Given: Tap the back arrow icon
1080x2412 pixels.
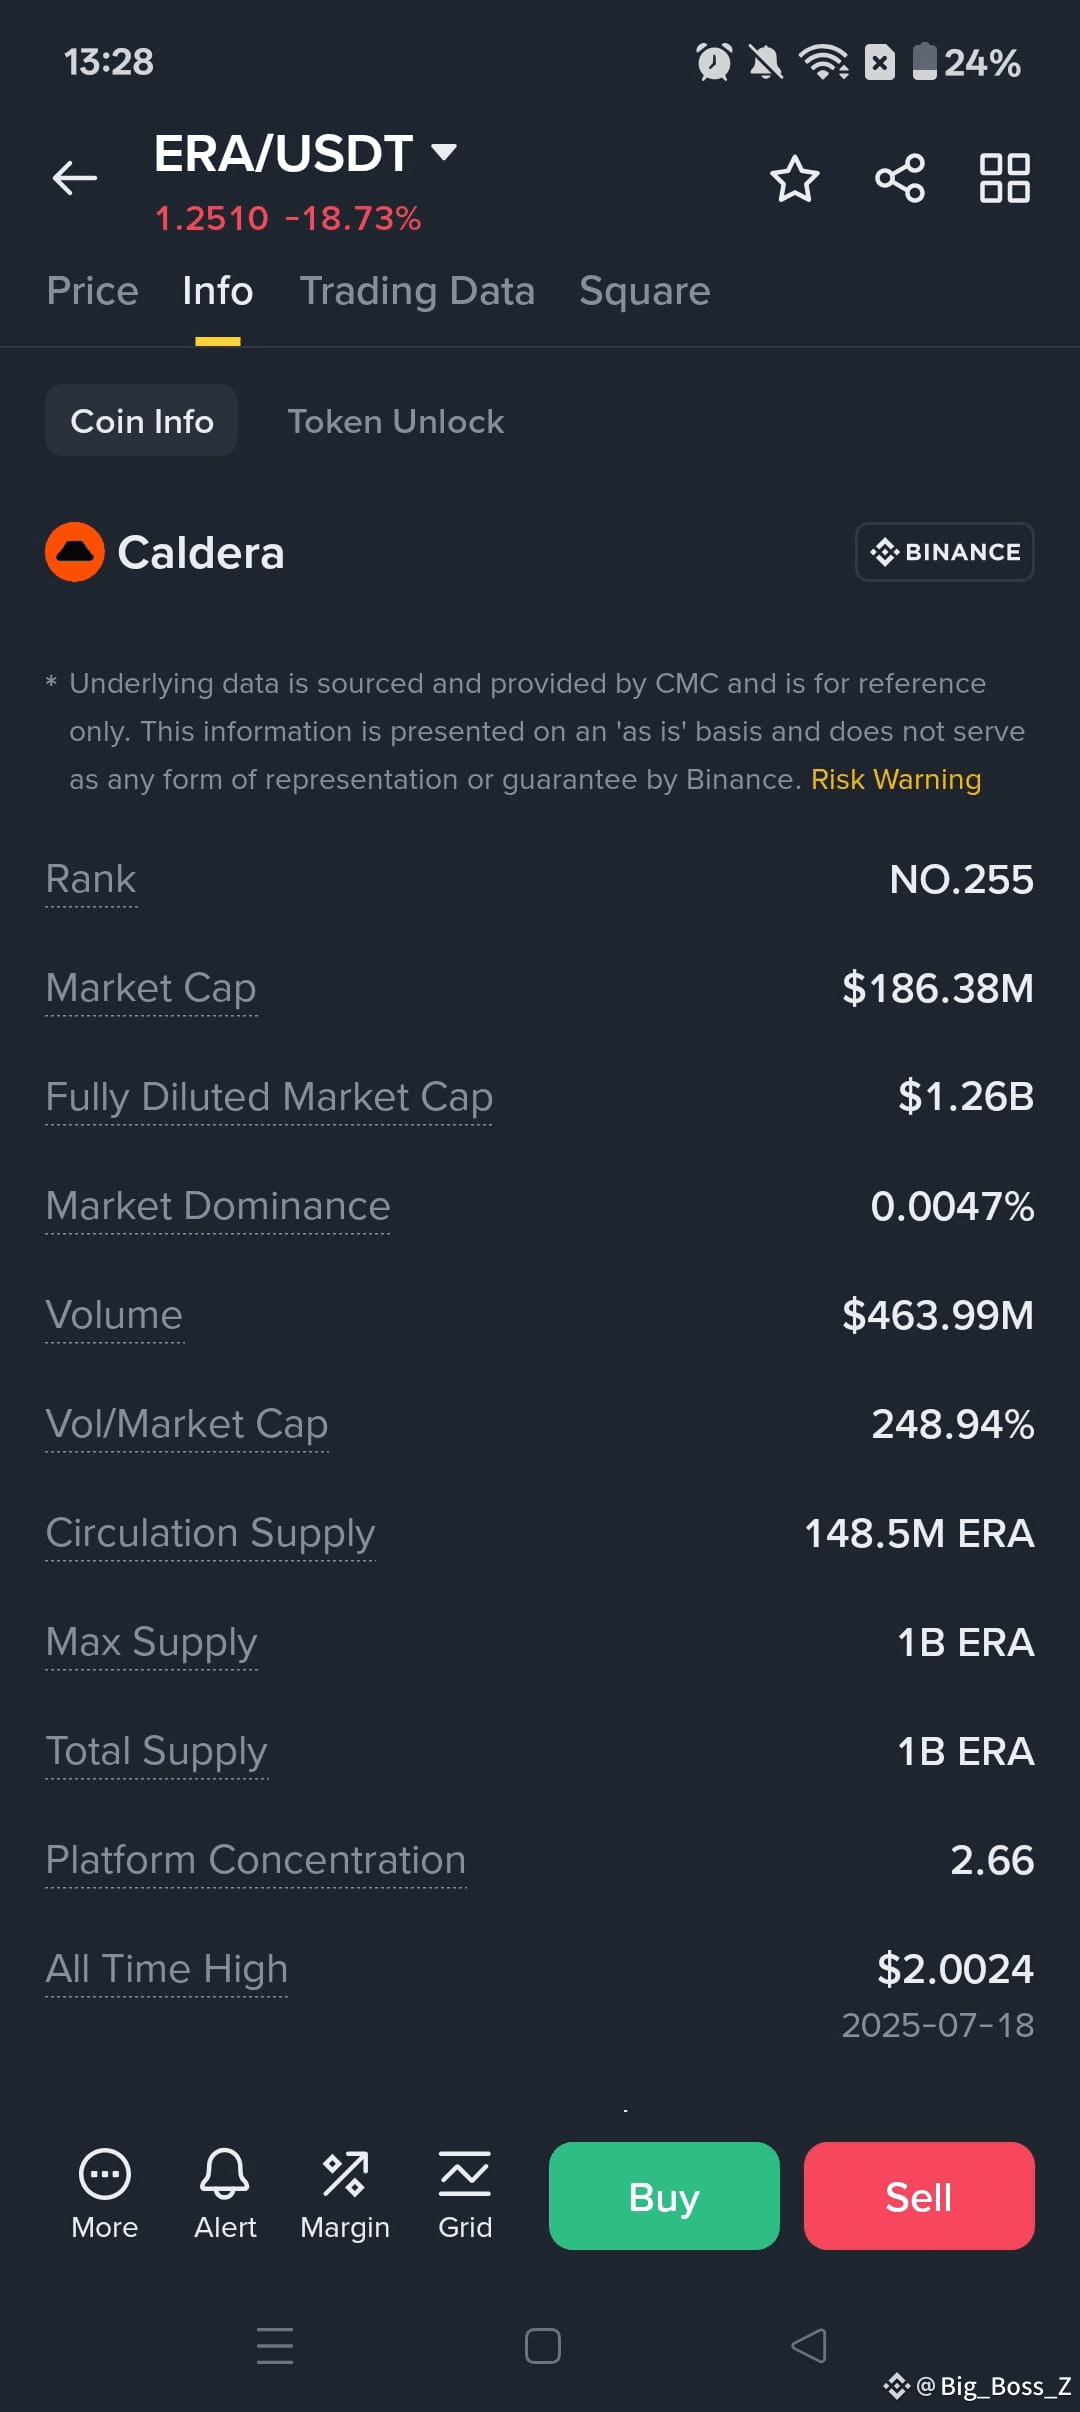Looking at the screenshot, I should pyautogui.click(x=75, y=178).
